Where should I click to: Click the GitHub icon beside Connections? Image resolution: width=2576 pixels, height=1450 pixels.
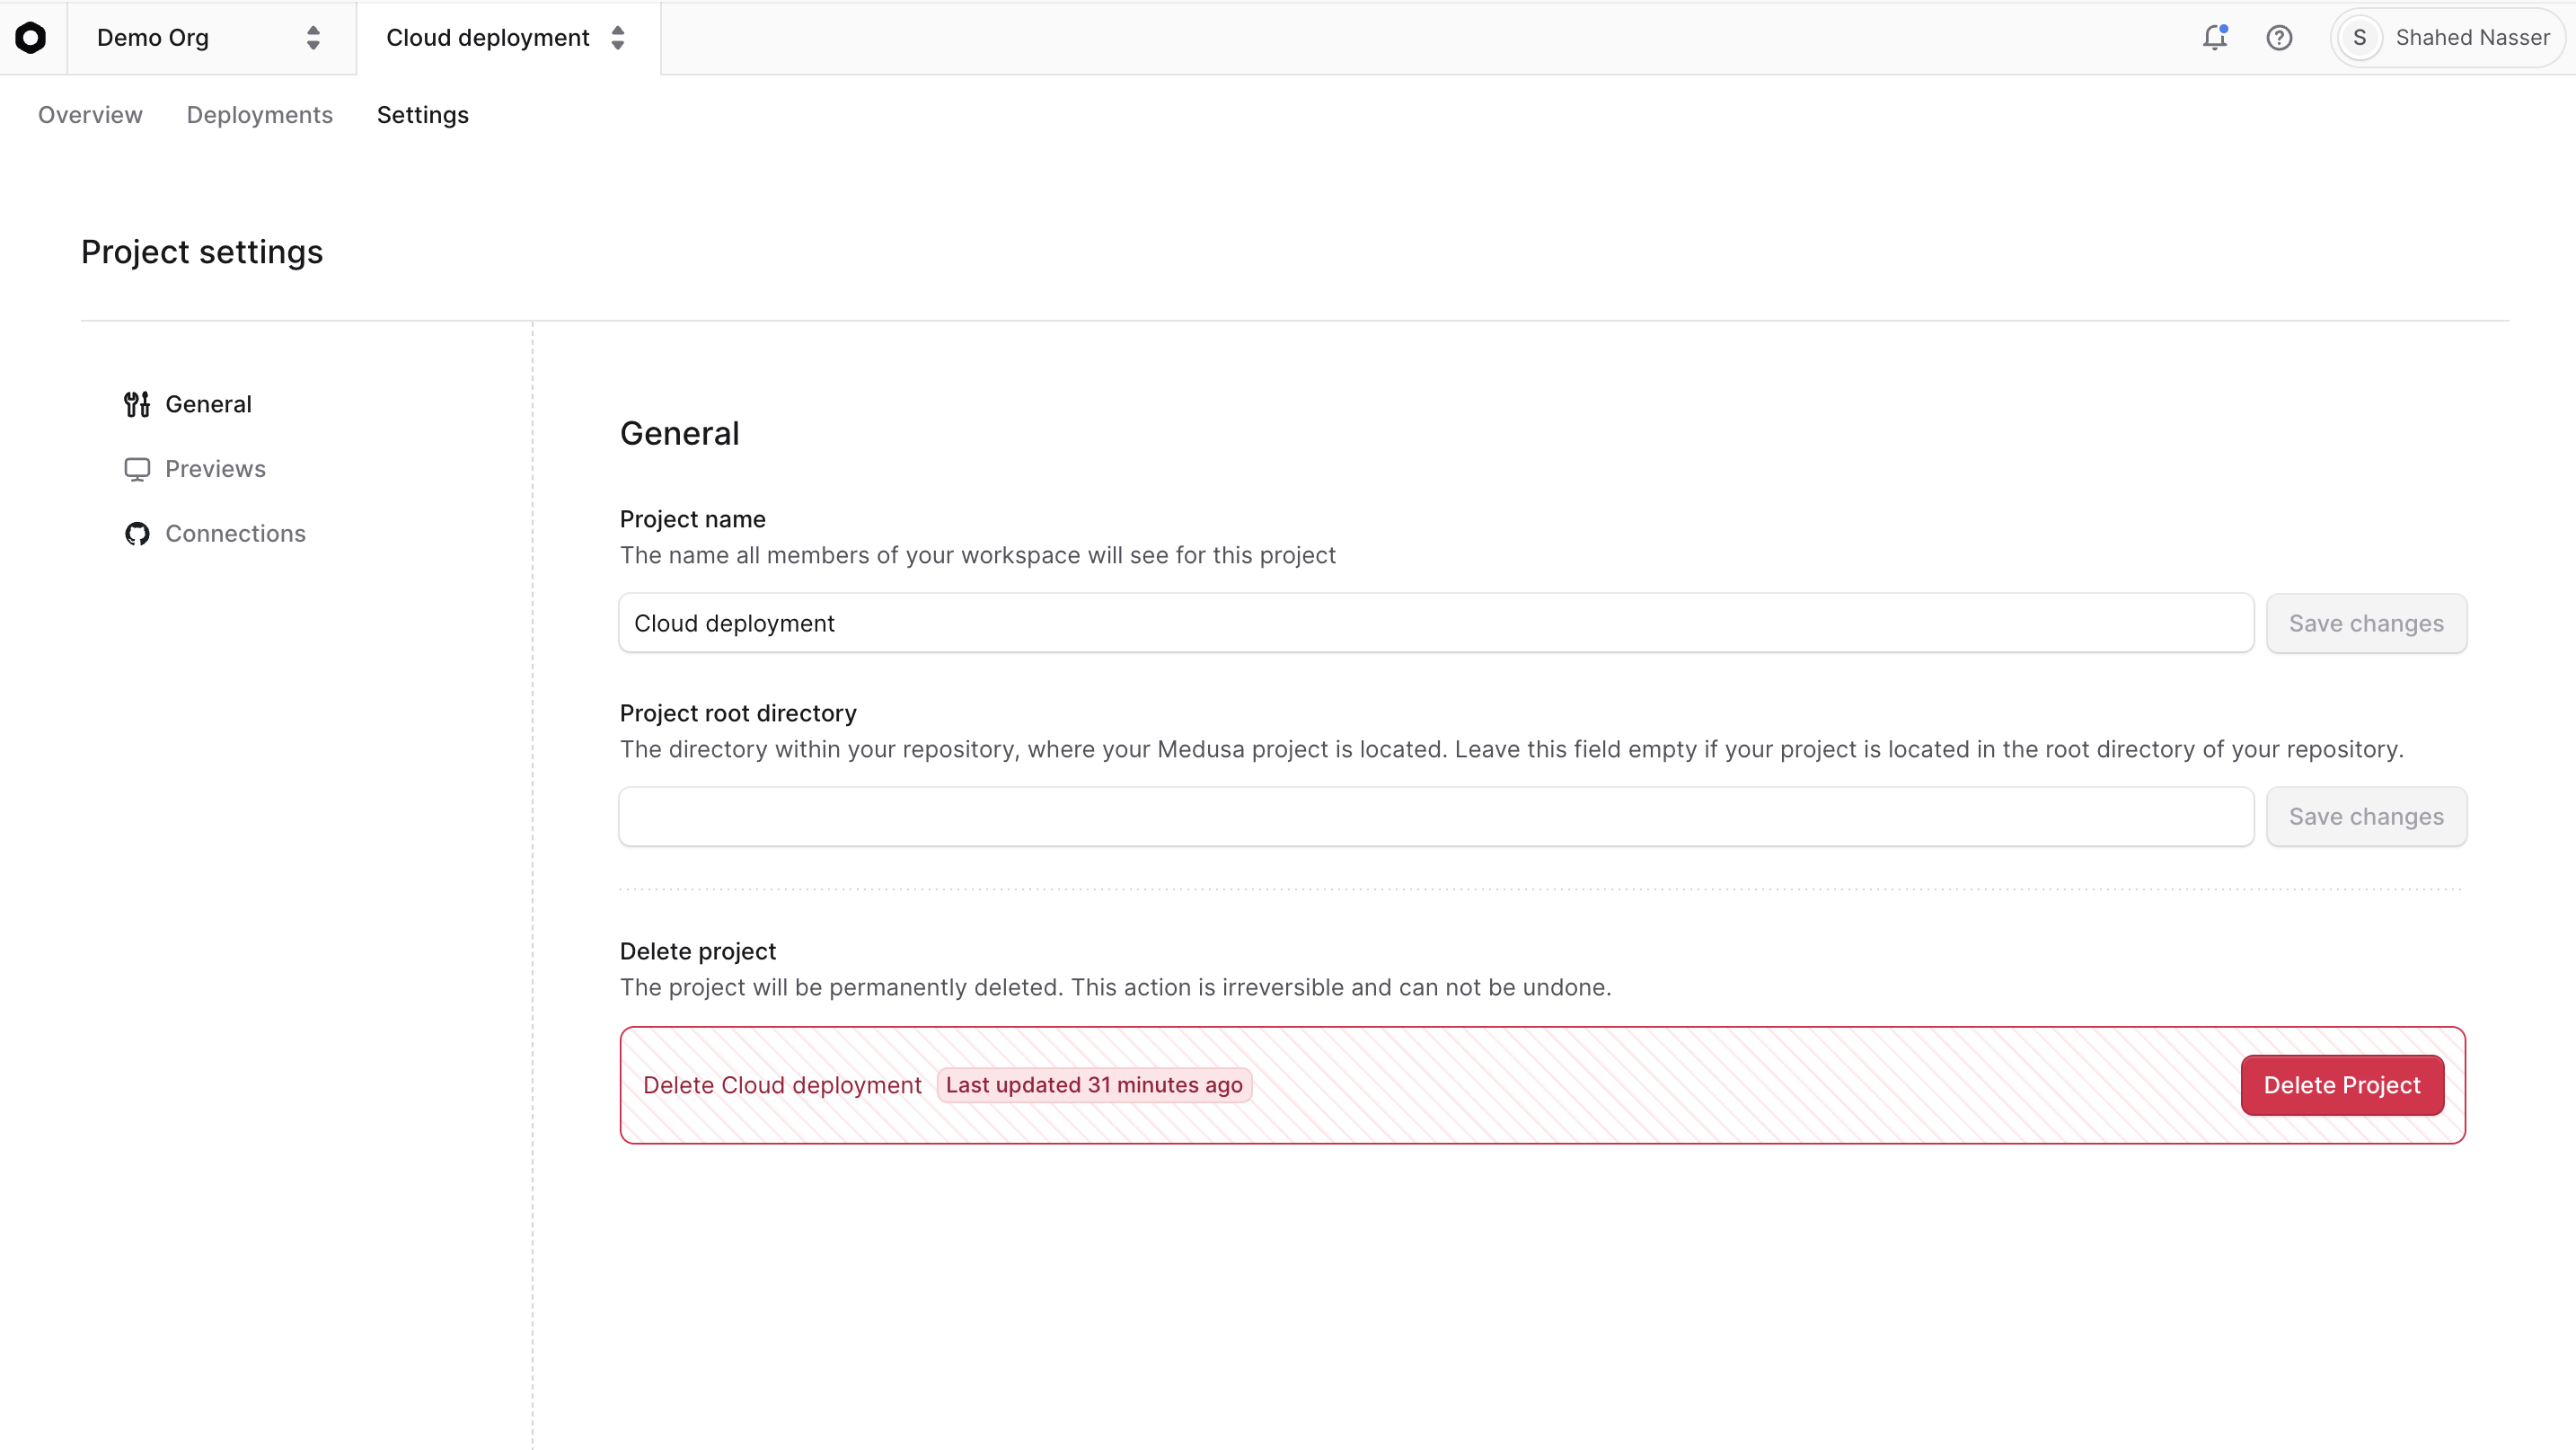(x=137, y=534)
